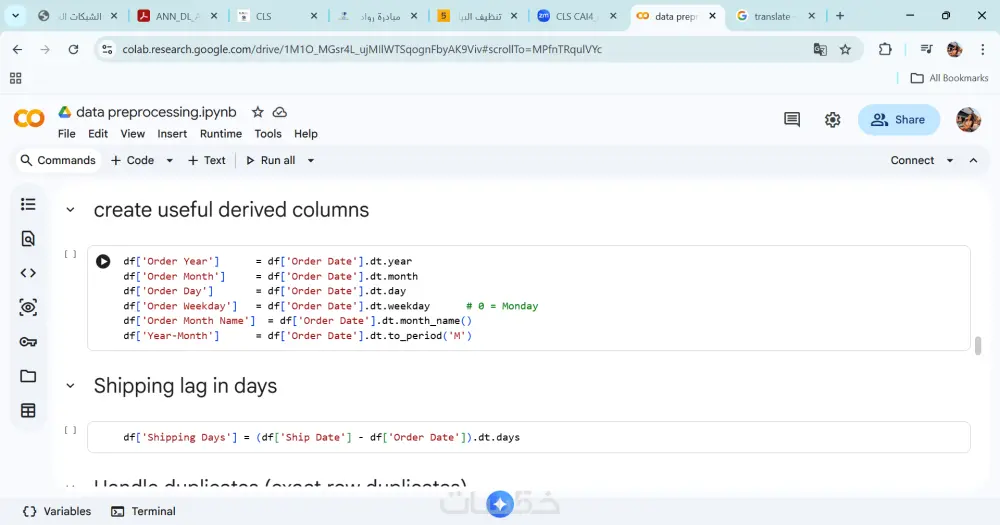
Task: Open the Runtime menu
Action: 221,134
